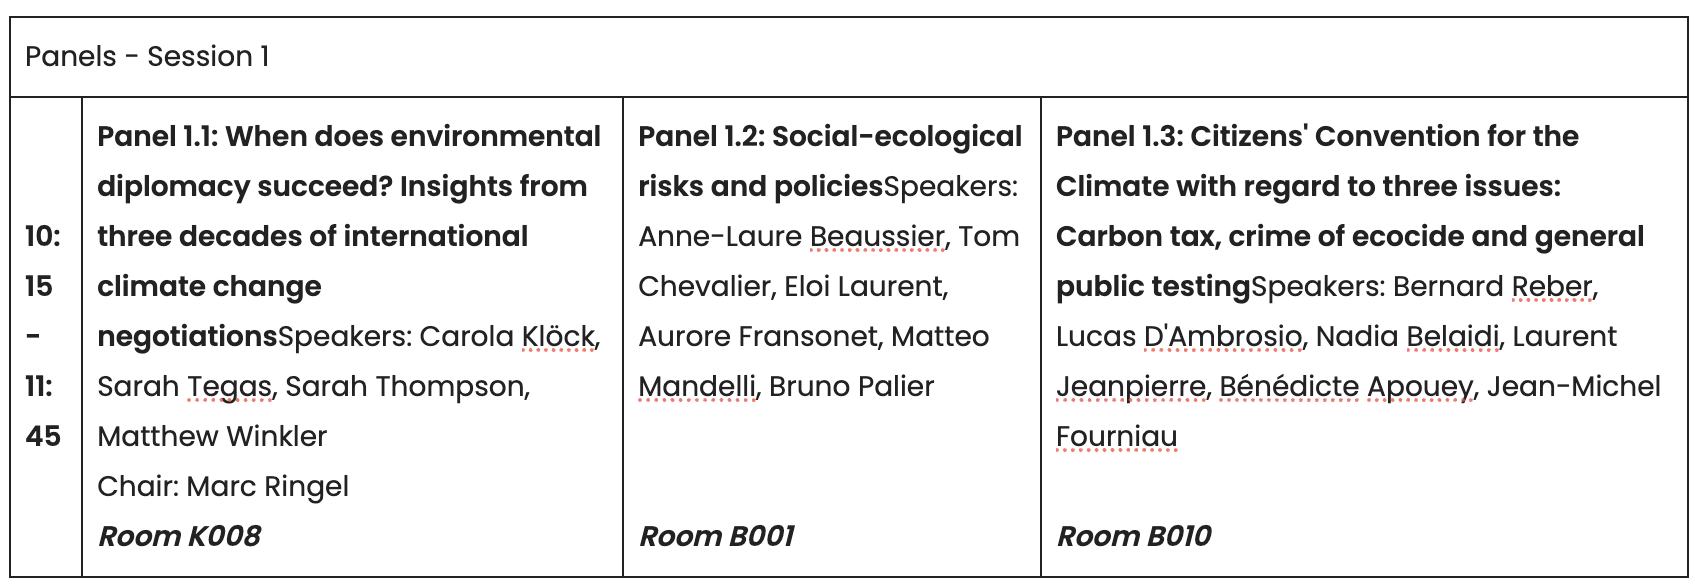
Task: Click the underlined name Belaidi
Action: click(x=1453, y=337)
